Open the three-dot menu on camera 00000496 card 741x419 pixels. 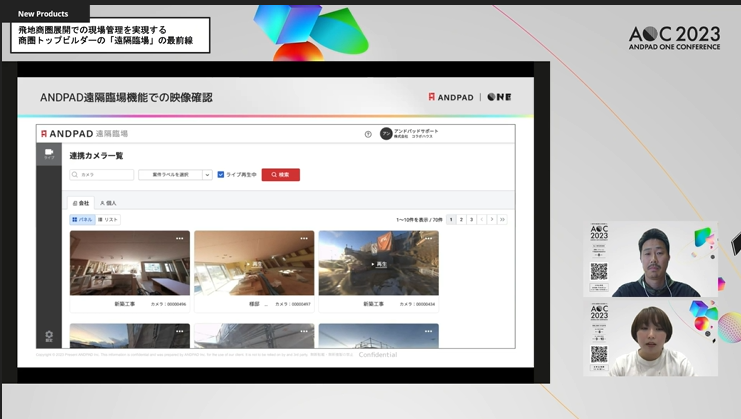coord(180,239)
